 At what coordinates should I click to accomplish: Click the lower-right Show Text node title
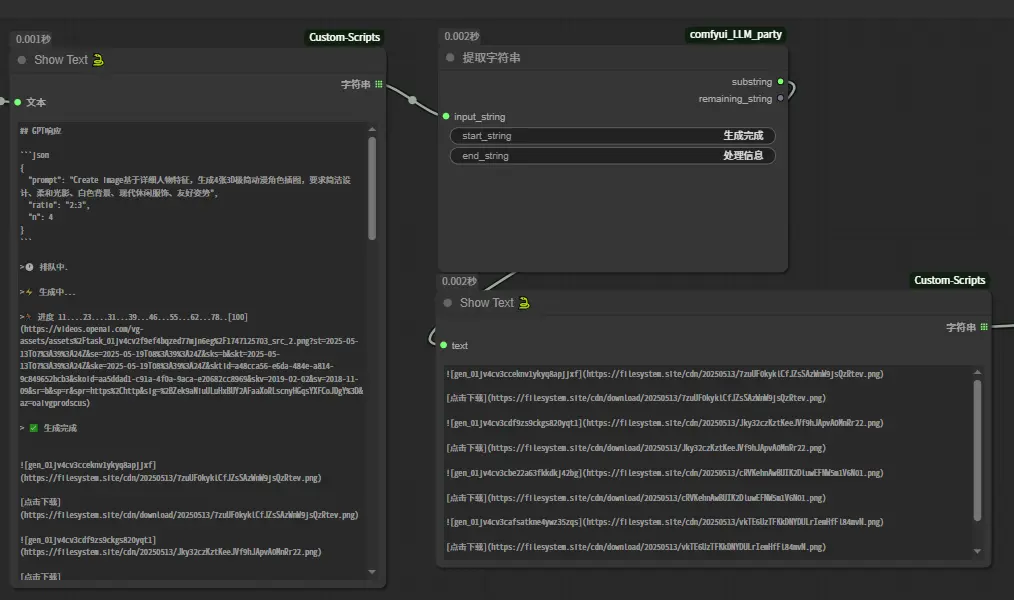click(x=486, y=303)
